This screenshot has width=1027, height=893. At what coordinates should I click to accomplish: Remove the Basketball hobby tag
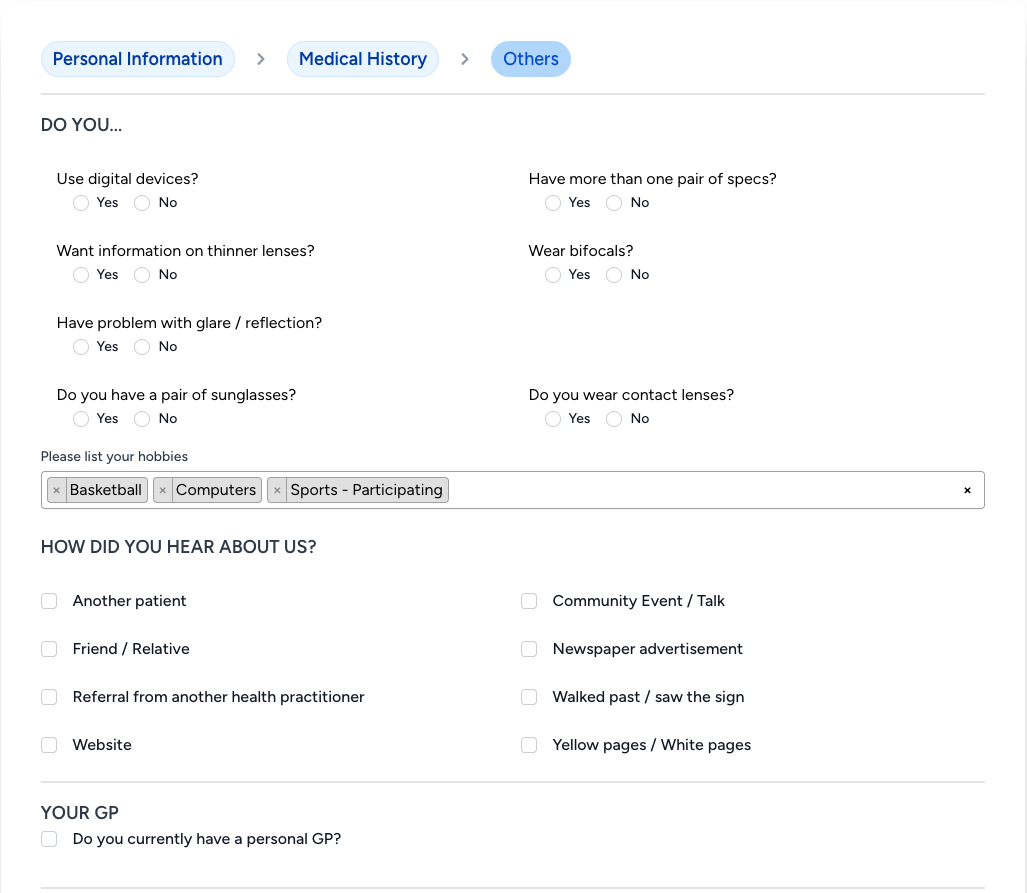57,489
